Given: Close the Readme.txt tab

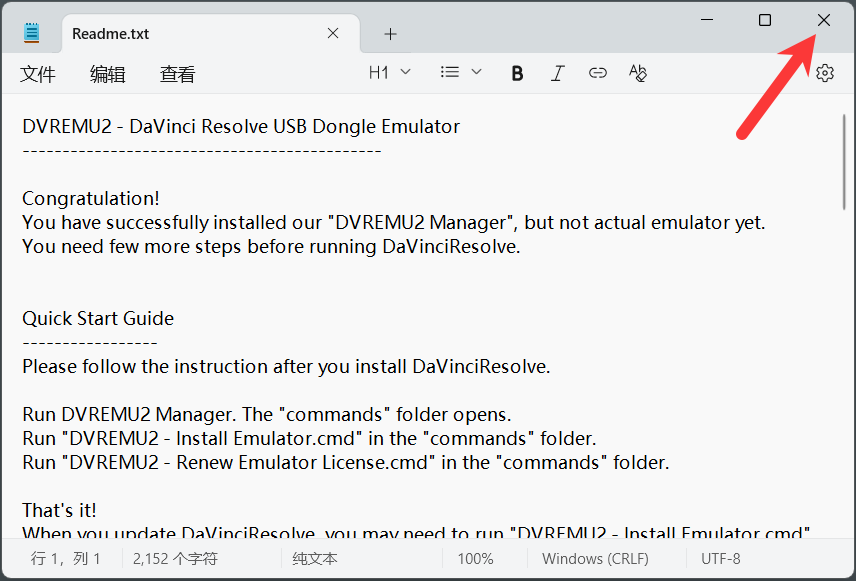Looking at the screenshot, I should [333, 33].
